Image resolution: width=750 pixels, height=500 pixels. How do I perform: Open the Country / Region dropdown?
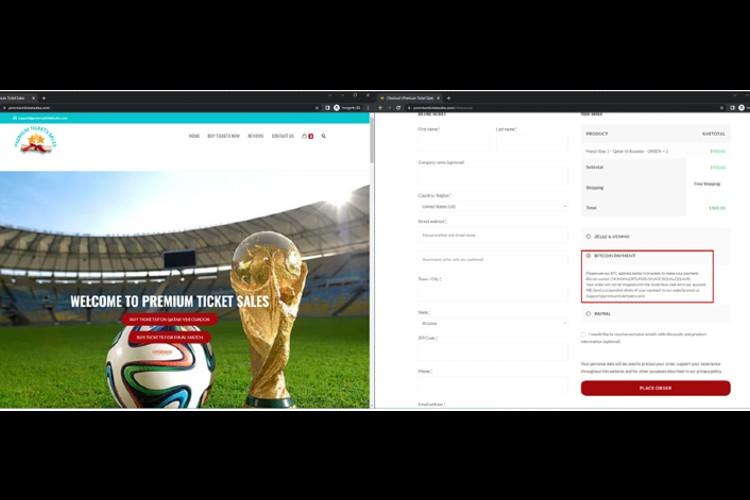click(493, 207)
